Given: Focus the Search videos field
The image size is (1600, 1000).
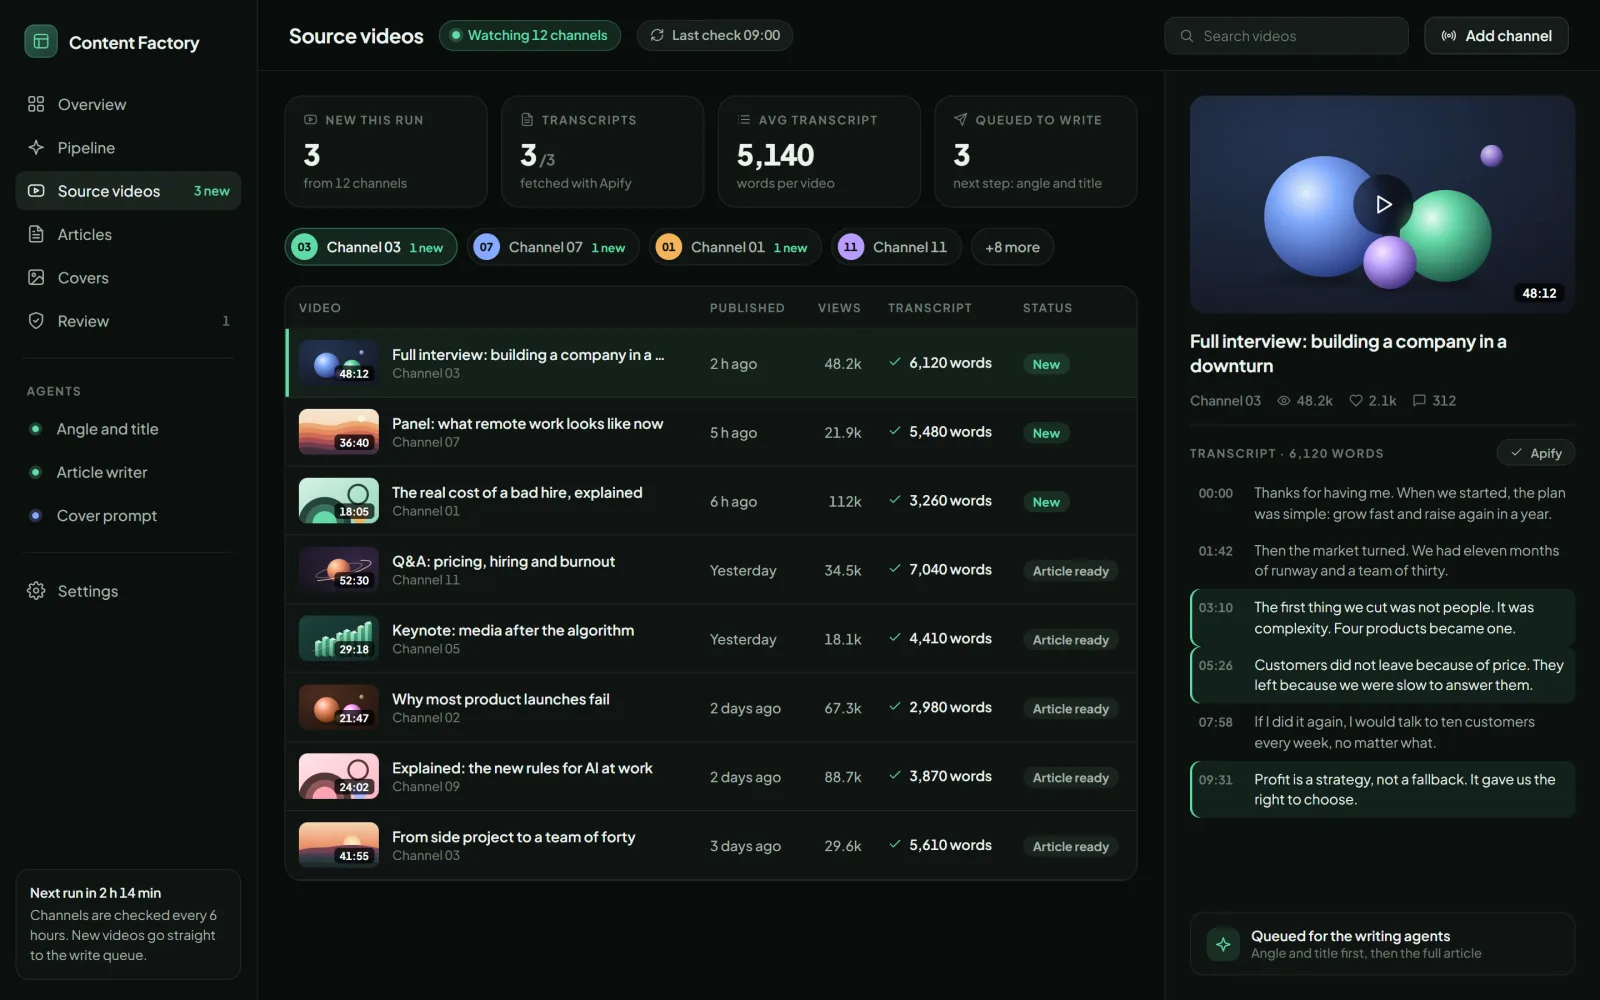Looking at the screenshot, I should click(x=1286, y=36).
